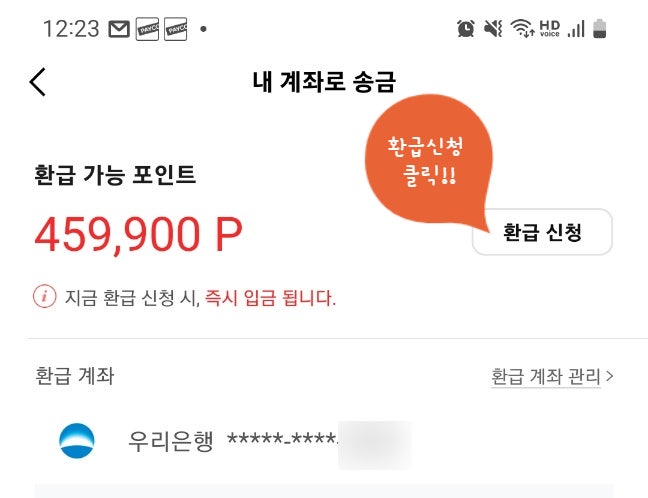The height and width of the screenshot is (498, 648).
Task: Tap the 내 계좌로 송금 title
Action: click(x=323, y=82)
